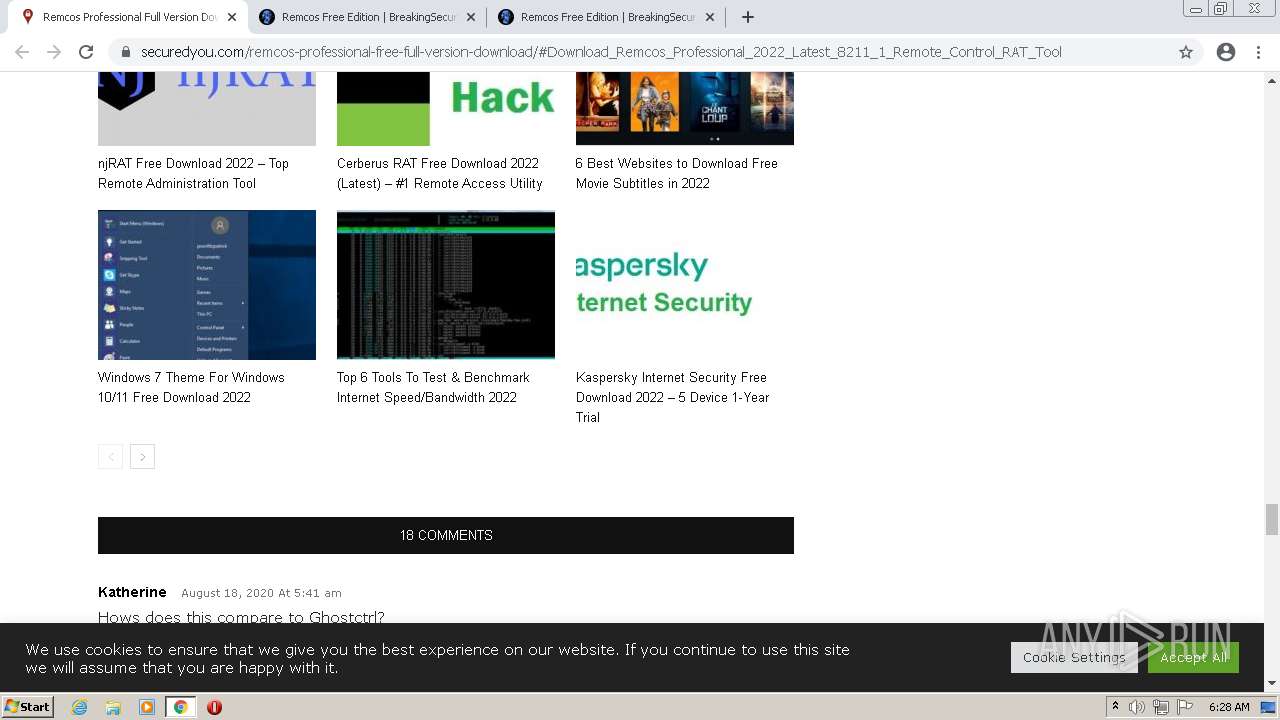Open Kaspersky Internet Security Free Download link

coord(673,397)
